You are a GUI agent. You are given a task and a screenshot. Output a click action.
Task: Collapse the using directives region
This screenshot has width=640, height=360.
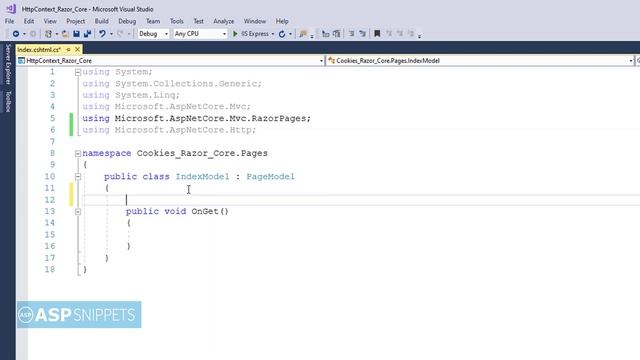pyautogui.click(x=78, y=72)
